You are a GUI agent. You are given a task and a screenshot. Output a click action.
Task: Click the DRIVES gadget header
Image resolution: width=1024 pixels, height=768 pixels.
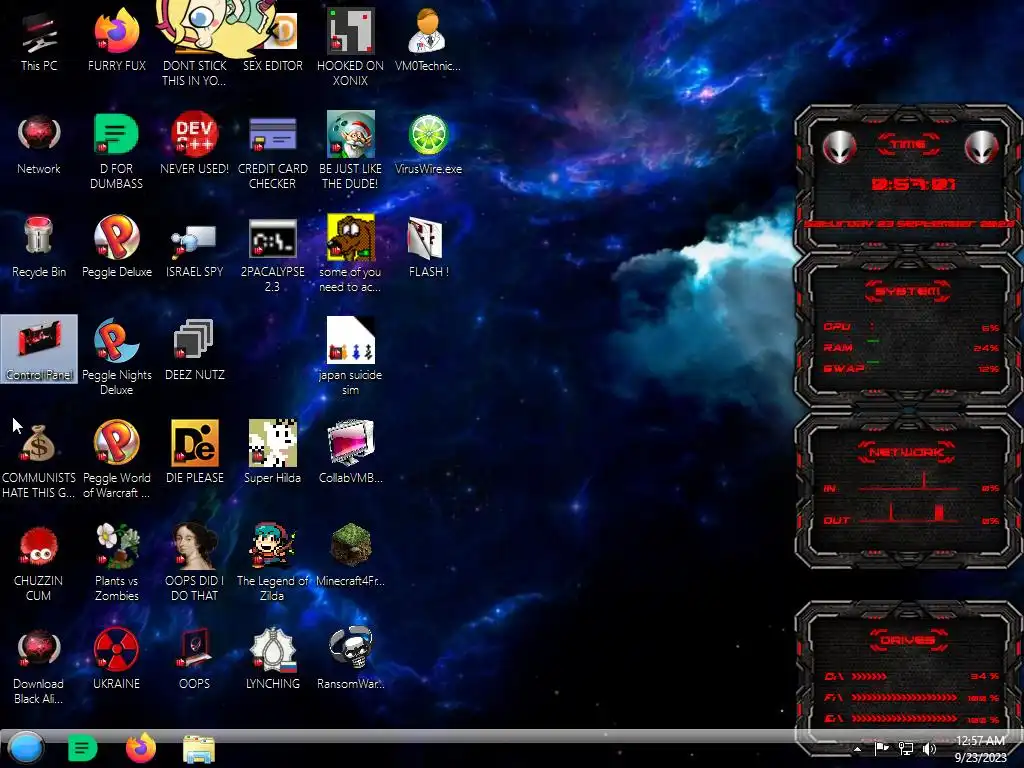[908, 640]
